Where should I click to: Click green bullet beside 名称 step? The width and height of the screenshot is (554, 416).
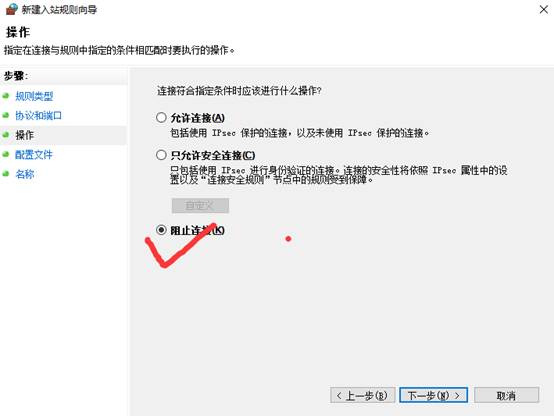coord(6,174)
